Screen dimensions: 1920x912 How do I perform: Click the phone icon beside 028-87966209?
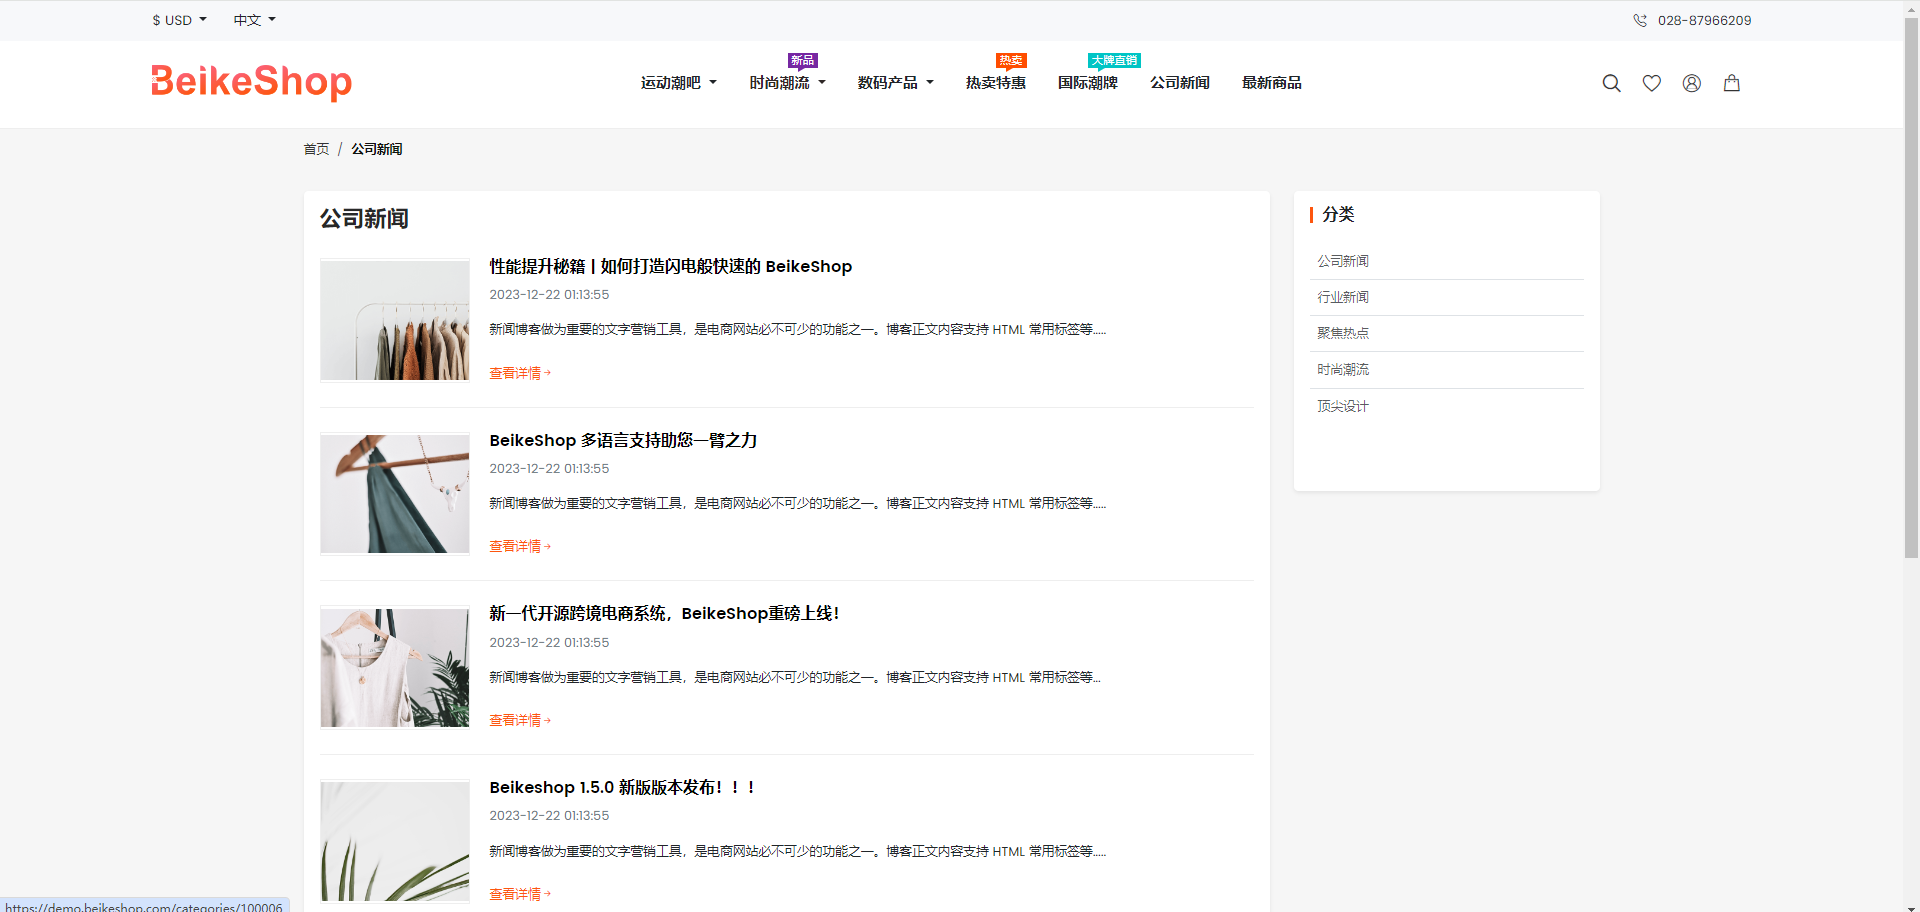click(x=1640, y=20)
